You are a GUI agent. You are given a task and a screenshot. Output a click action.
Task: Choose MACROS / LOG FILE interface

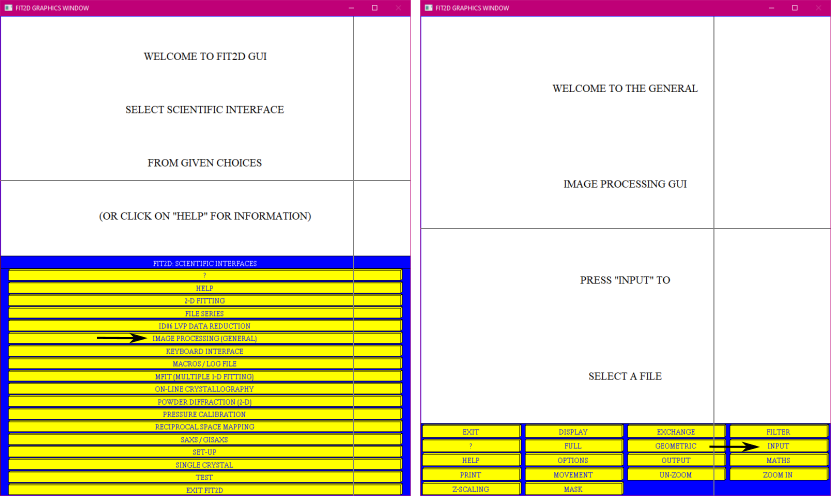(205, 364)
